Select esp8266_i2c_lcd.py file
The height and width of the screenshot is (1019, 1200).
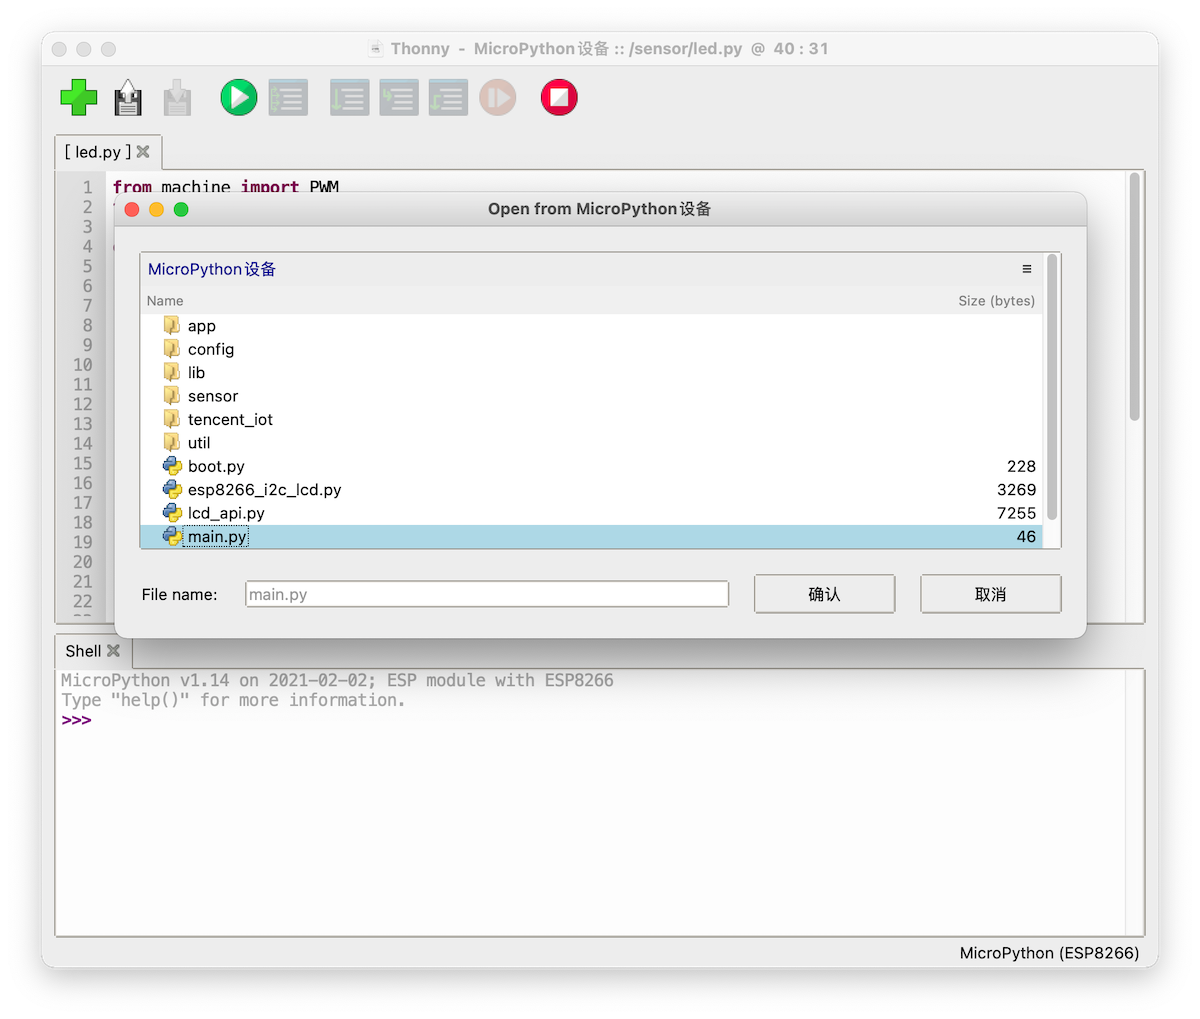click(x=264, y=490)
